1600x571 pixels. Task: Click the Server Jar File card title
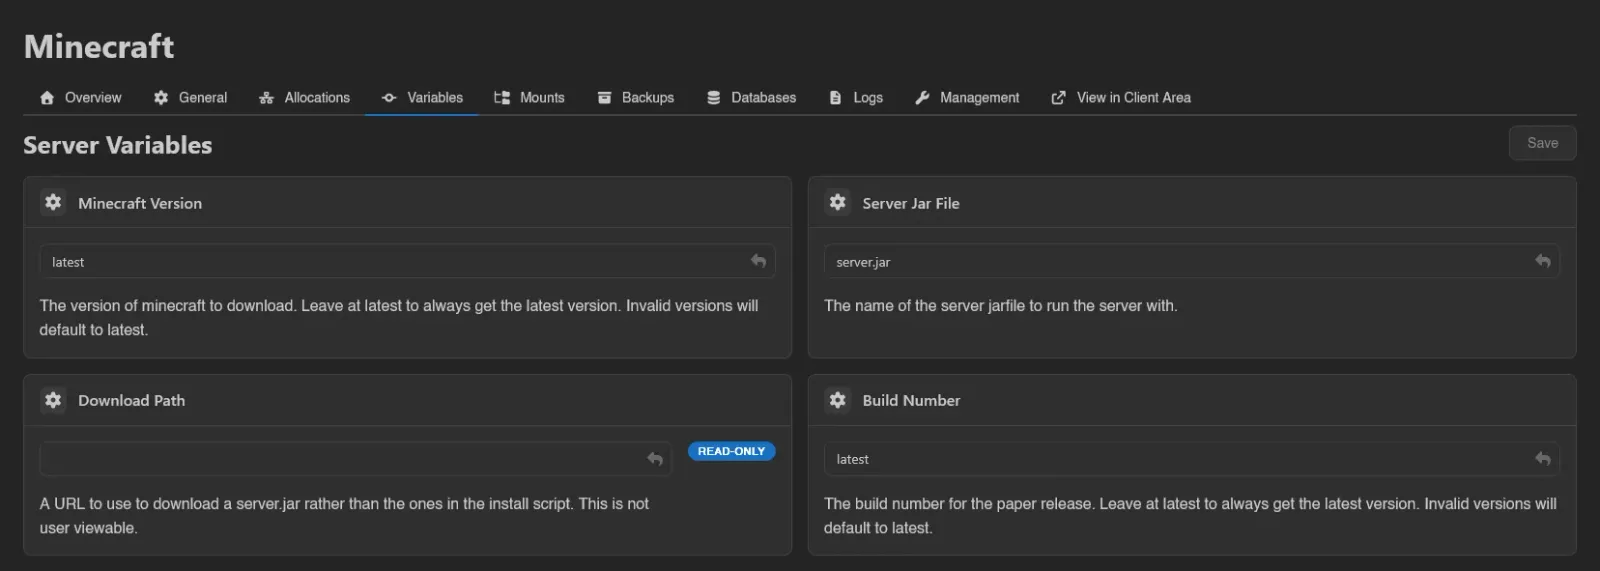(x=911, y=203)
